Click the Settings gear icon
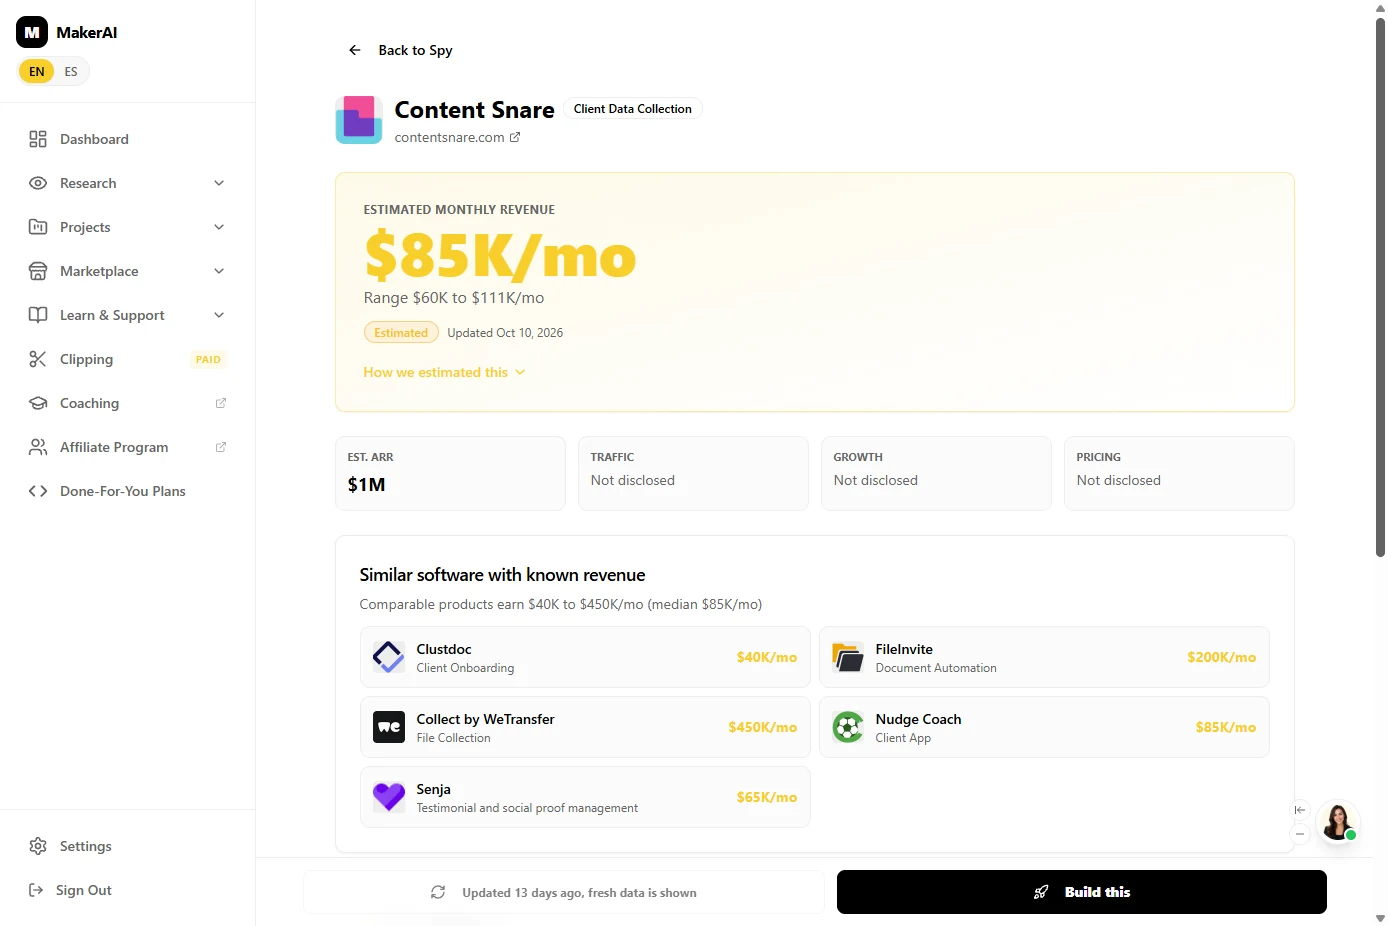Screen dimensions: 1388x926 [38, 846]
